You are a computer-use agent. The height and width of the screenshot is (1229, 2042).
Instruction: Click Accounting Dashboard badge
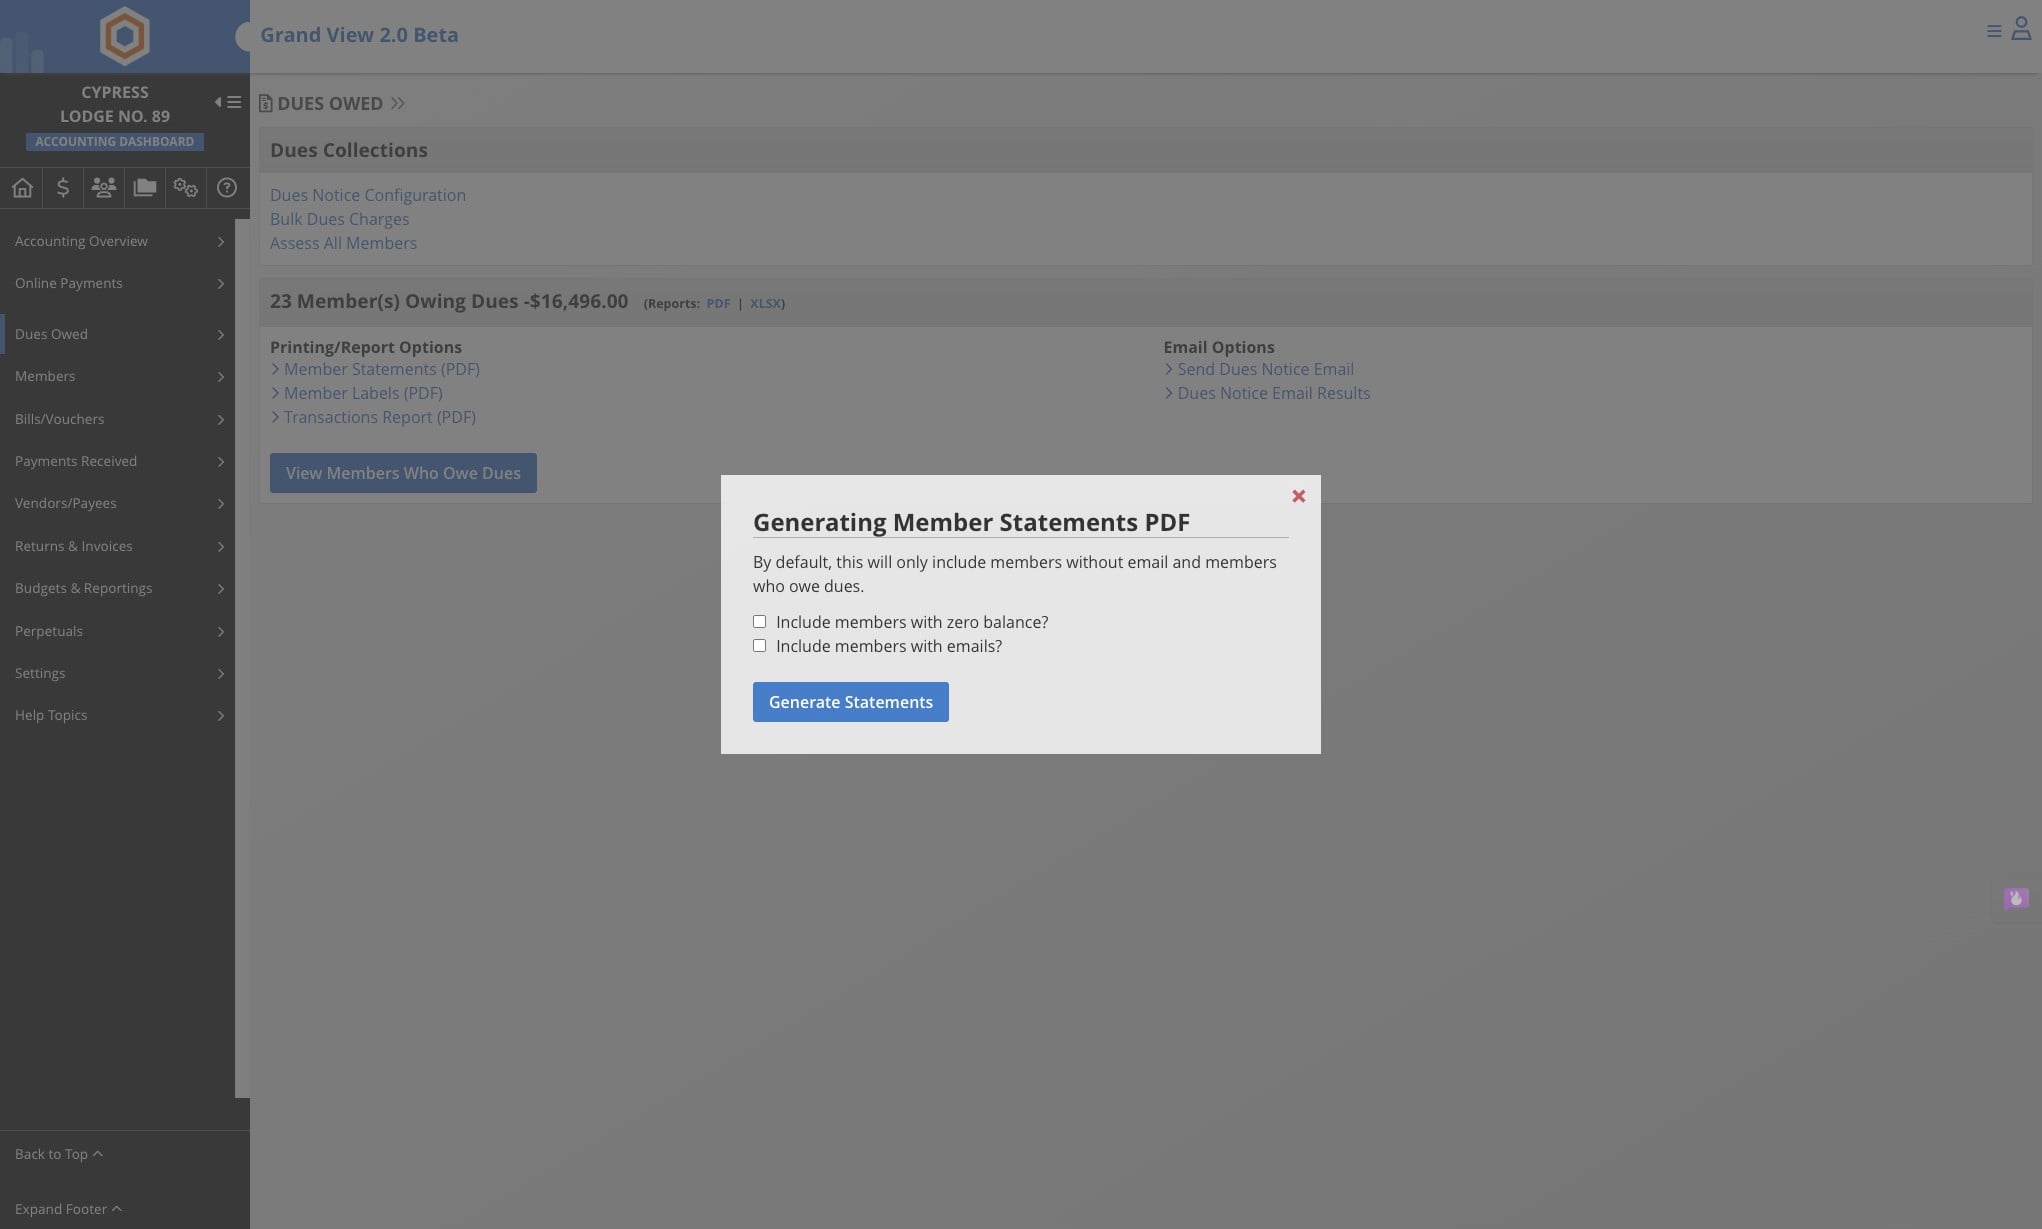point(115,142)
